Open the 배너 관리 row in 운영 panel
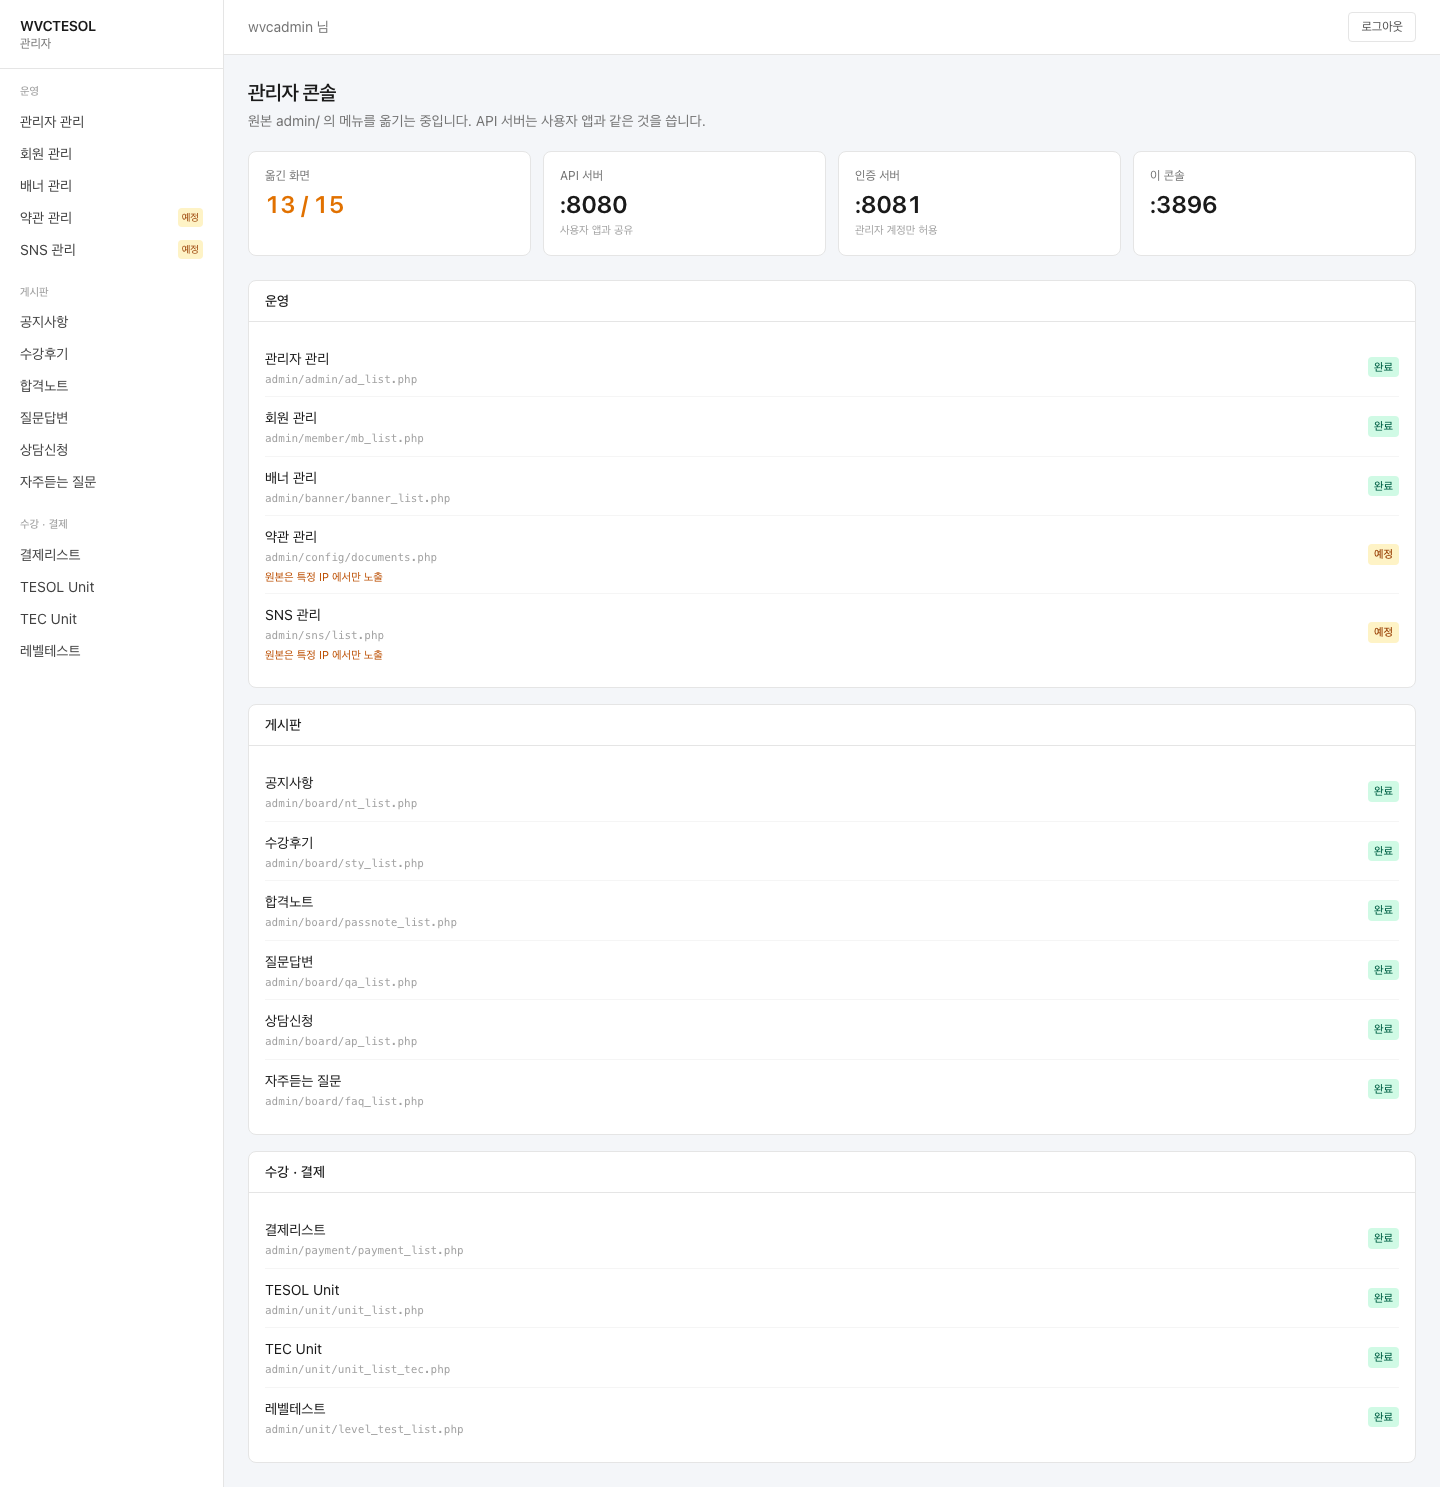 [832, 486]
